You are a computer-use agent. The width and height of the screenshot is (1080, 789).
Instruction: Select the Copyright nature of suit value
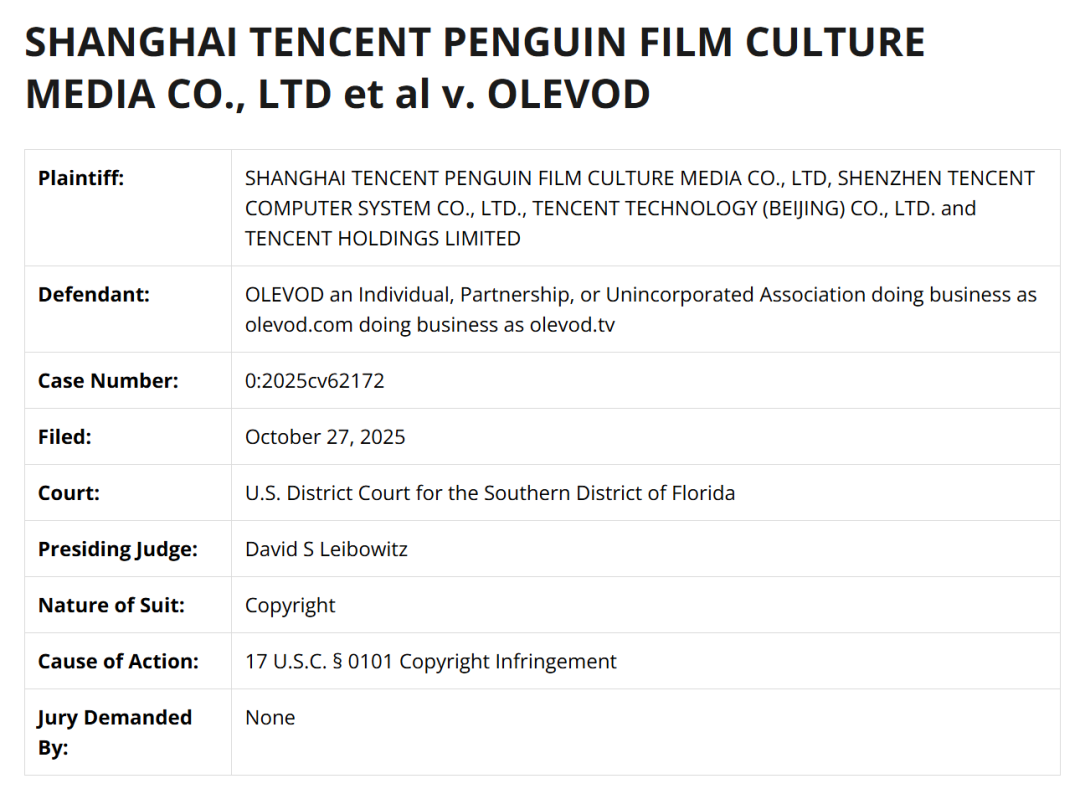(290, 605)
